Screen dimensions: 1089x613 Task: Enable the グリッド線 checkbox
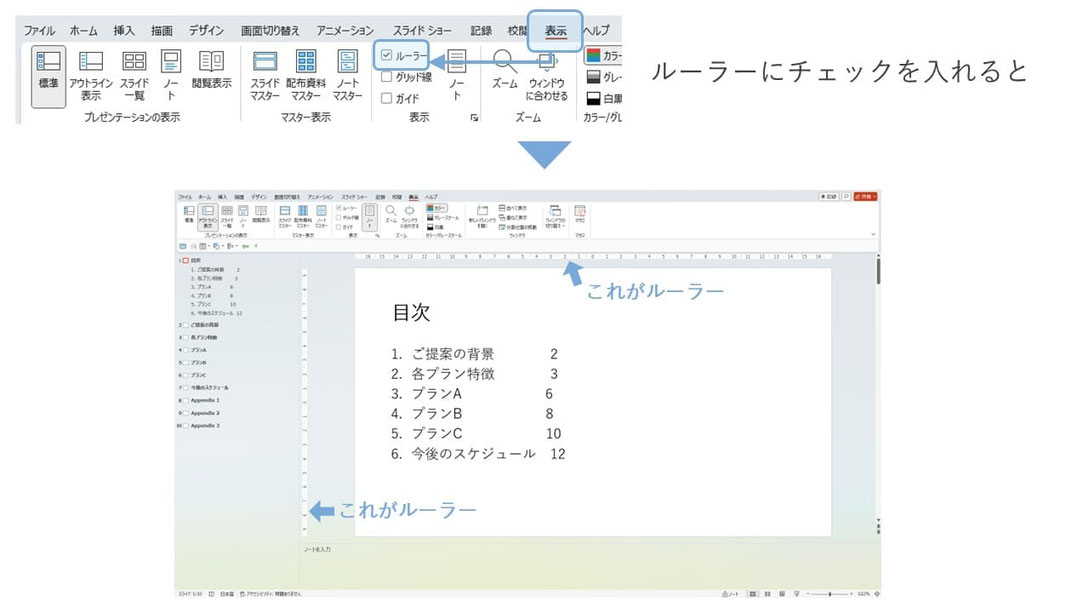tap(387, 77)
